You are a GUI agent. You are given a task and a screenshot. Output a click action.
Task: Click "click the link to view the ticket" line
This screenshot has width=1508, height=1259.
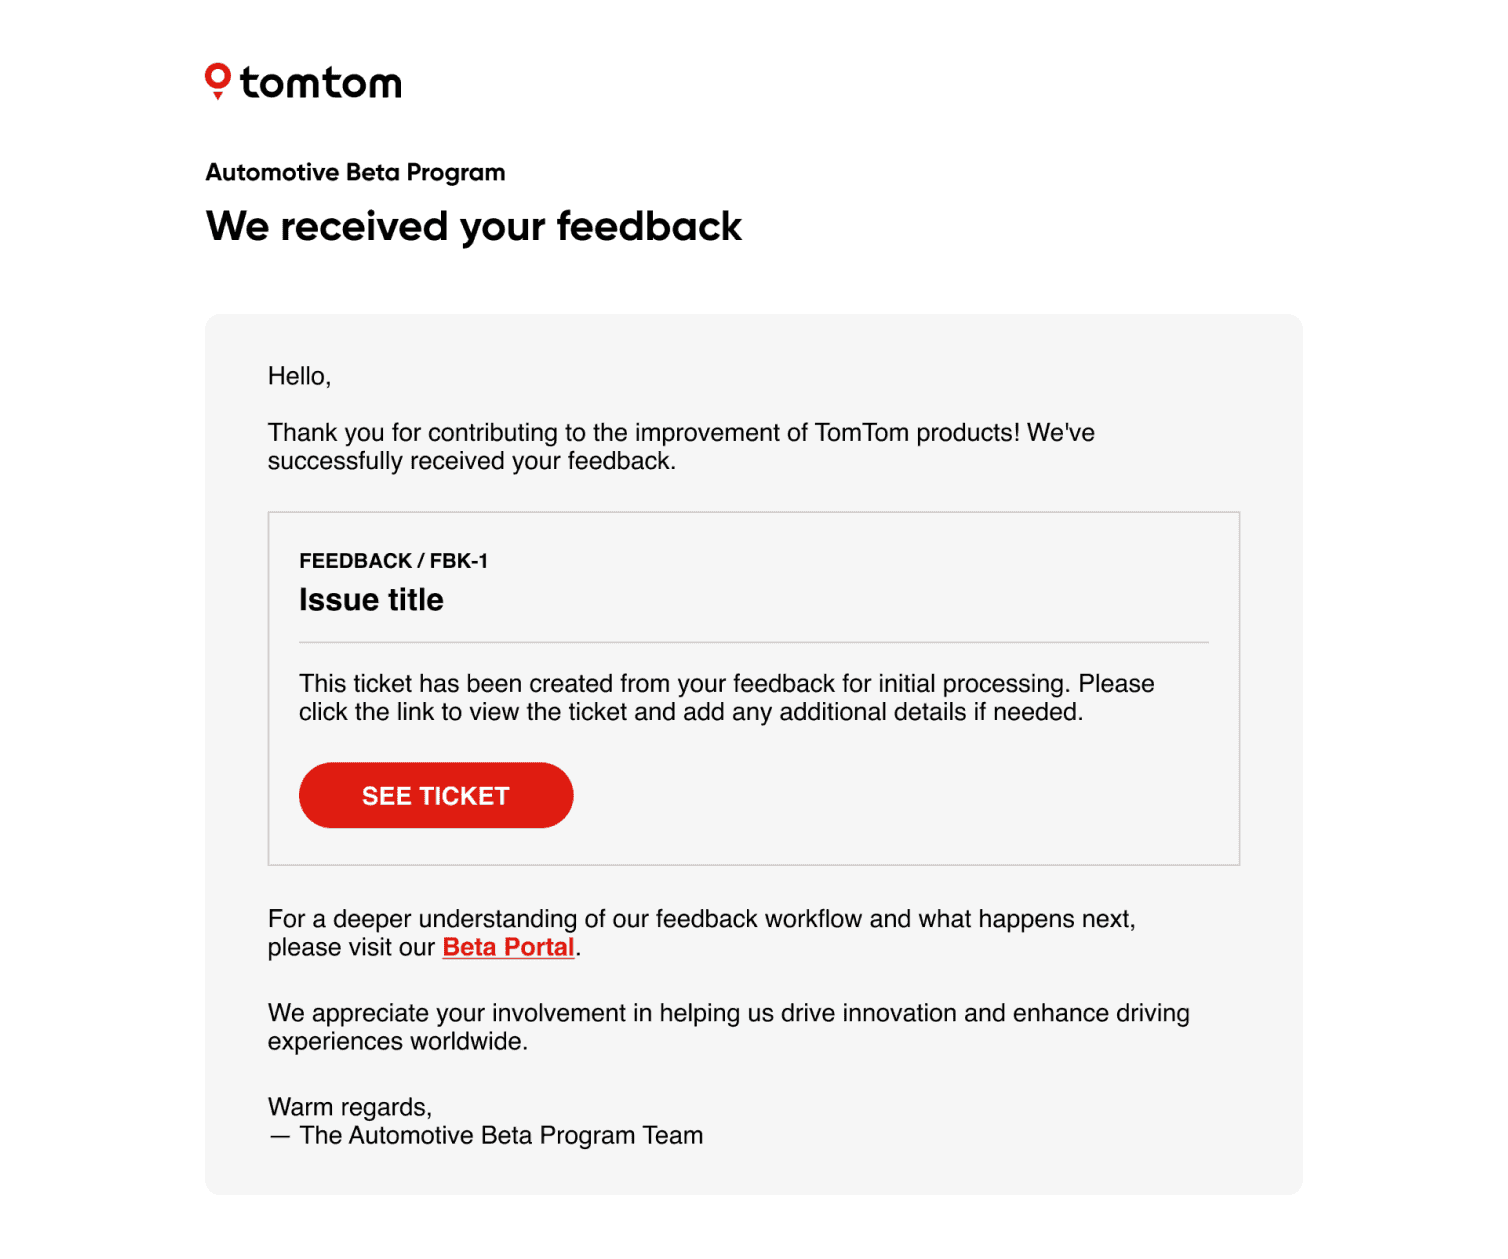[x=690, y=712]
